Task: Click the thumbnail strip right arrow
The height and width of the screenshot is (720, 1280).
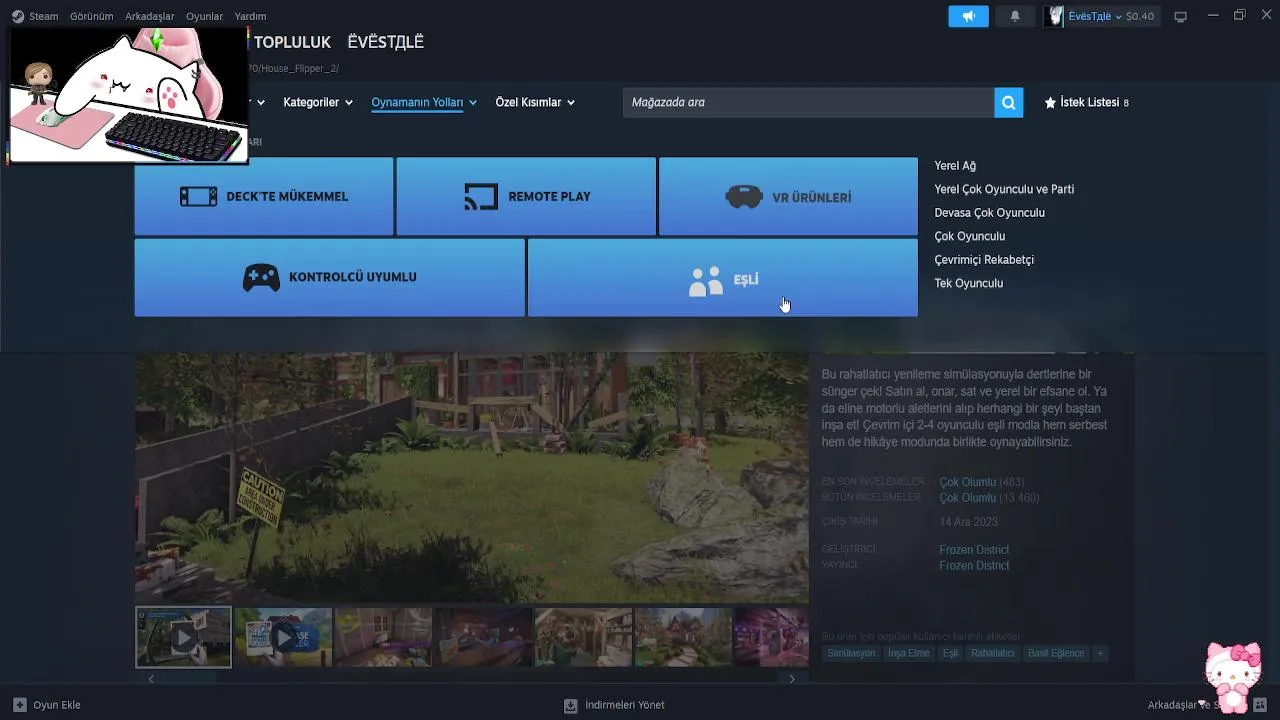Action: point(792,679)
